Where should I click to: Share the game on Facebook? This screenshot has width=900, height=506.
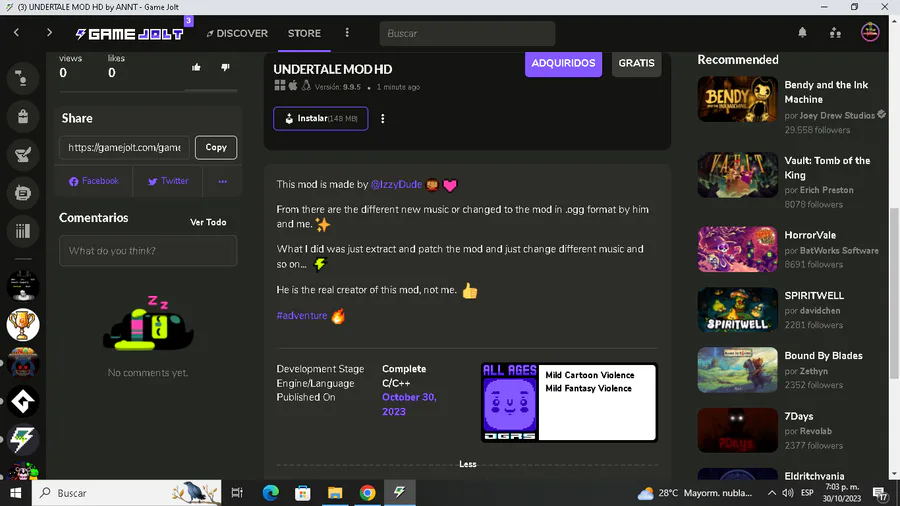point(94,181)
